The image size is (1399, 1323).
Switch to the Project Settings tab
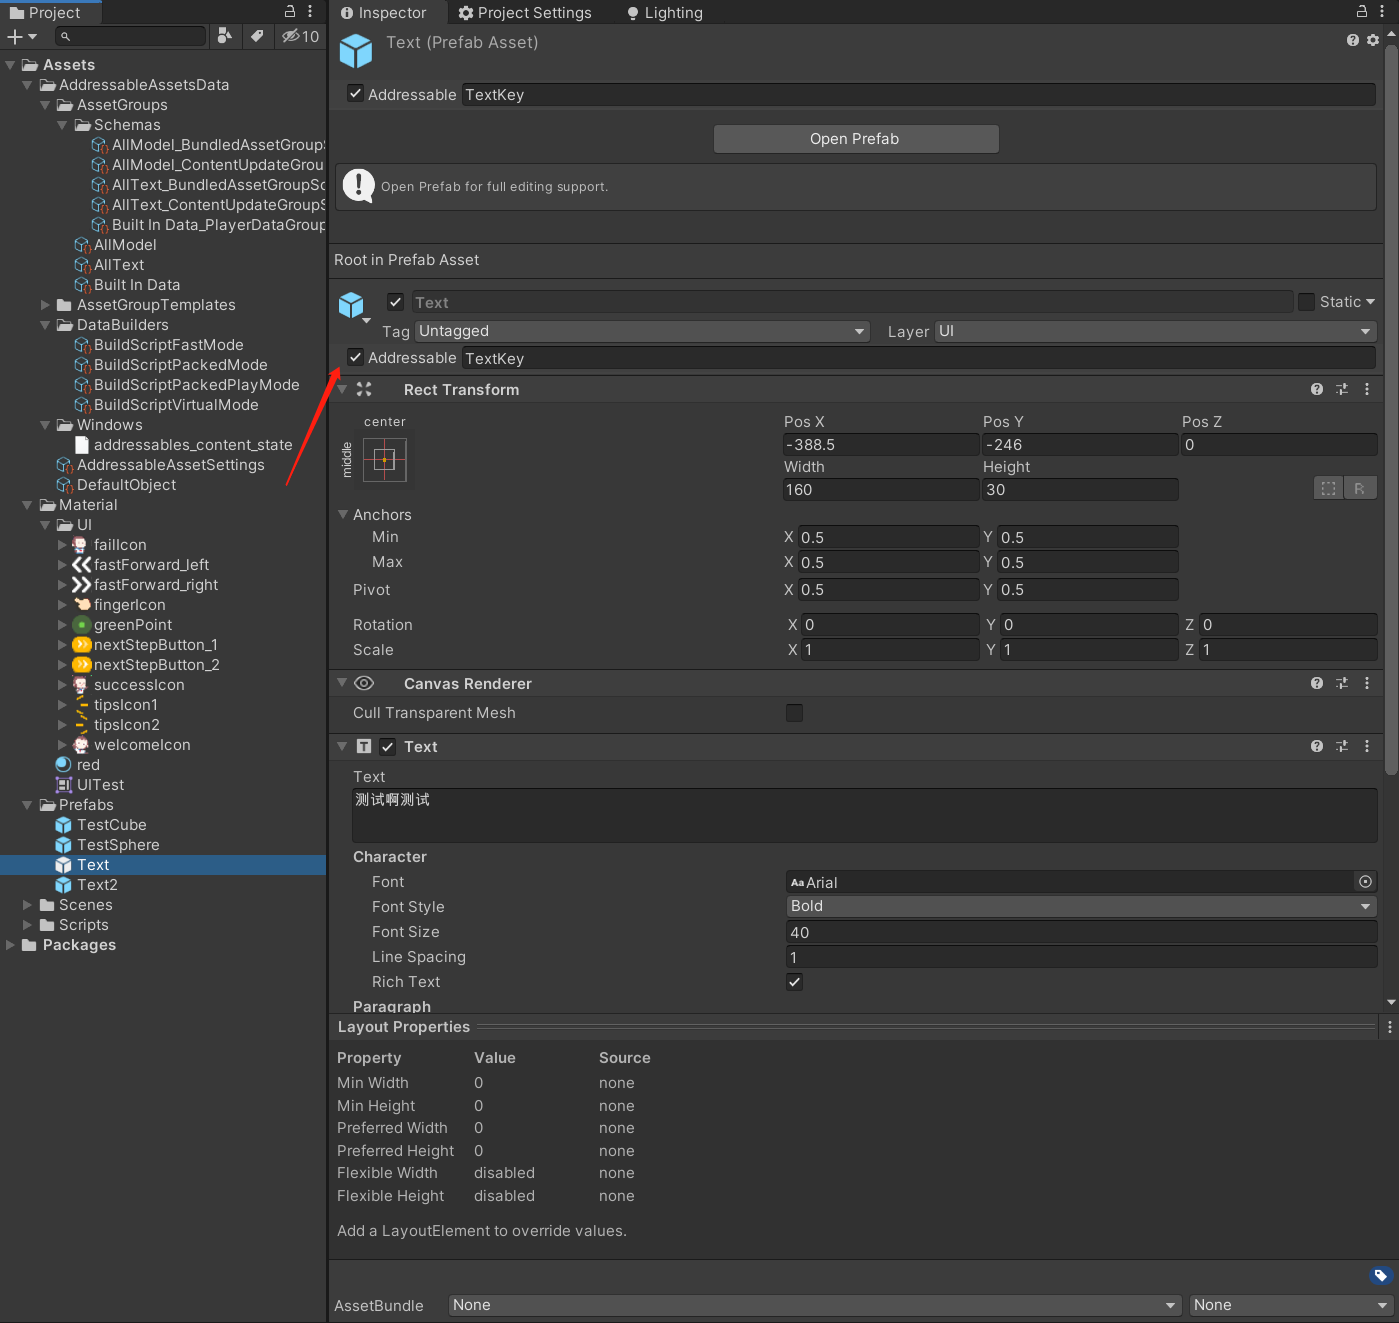click(x=525, y=12)
